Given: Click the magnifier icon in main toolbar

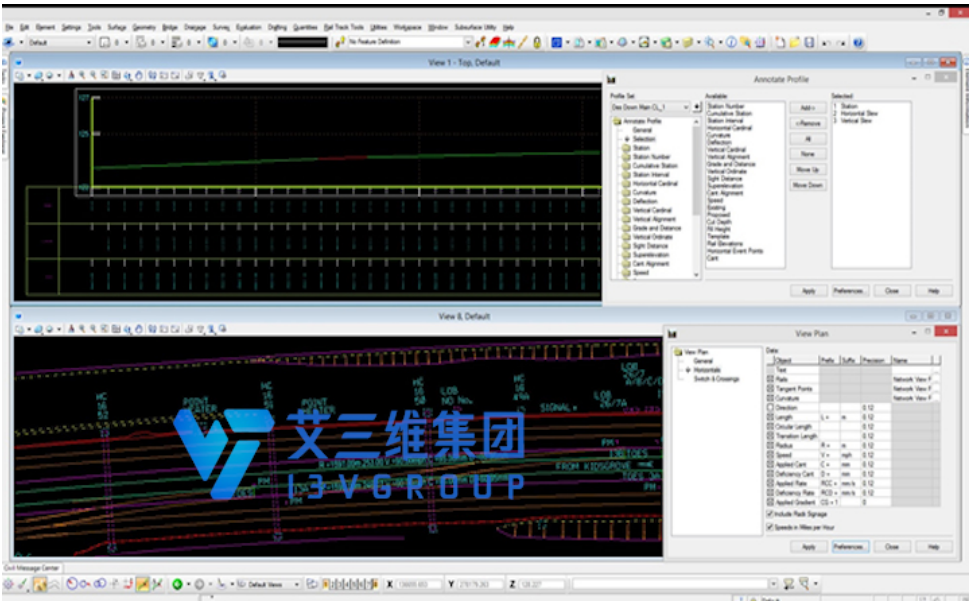Looking at the screenshot, I should (x=709, y=43).
